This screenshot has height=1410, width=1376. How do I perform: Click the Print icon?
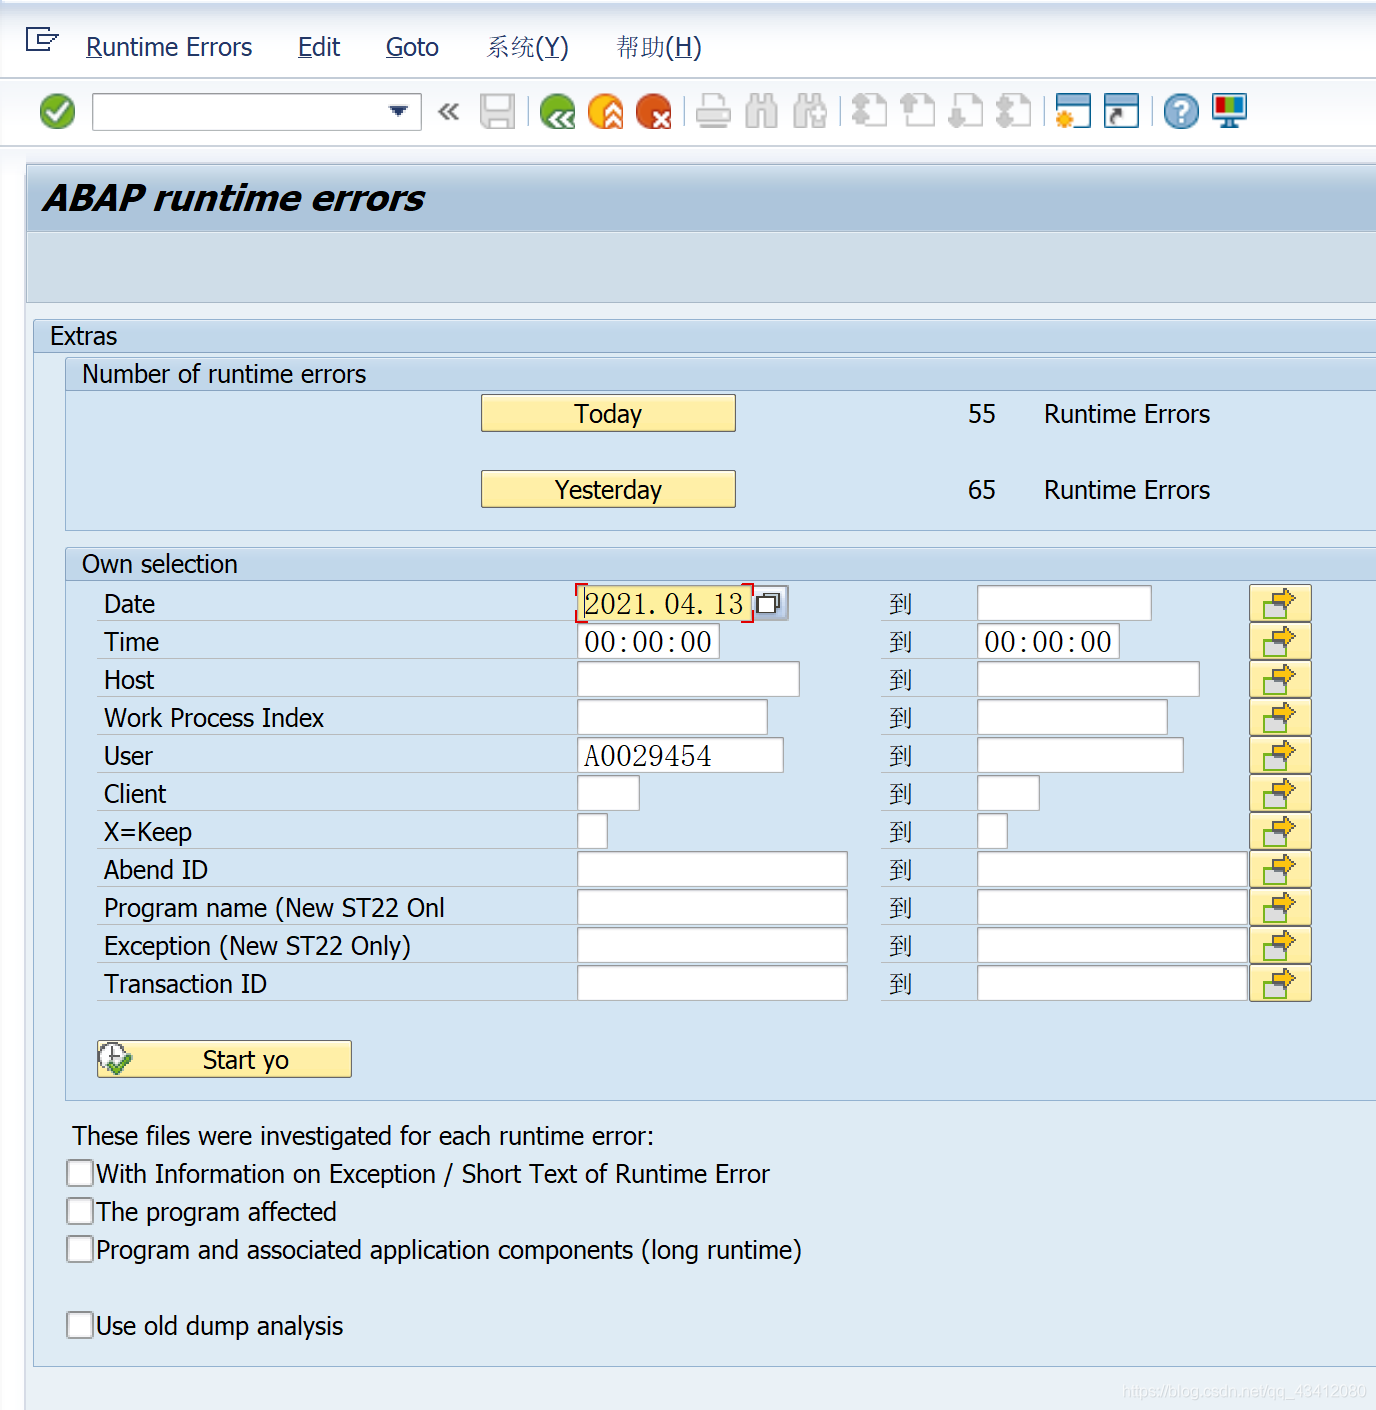[713, 111]
